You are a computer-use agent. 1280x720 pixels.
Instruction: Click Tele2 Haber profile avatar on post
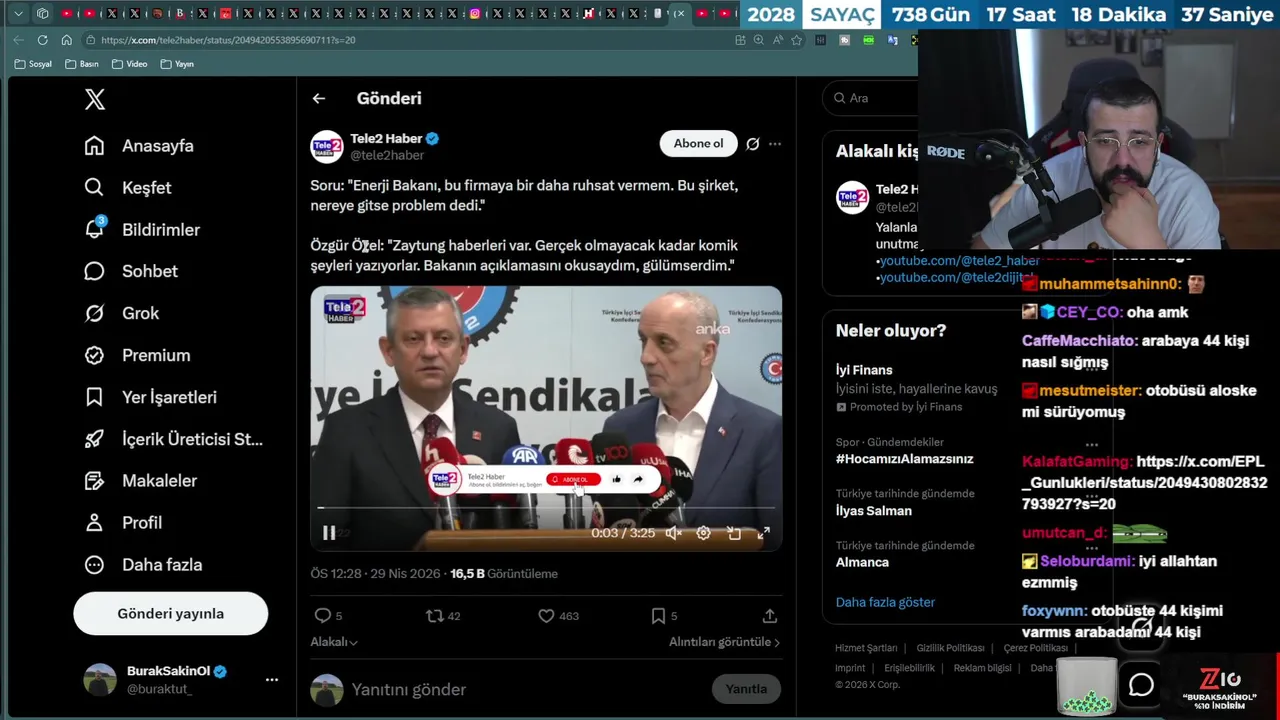(x=327, y=147)
